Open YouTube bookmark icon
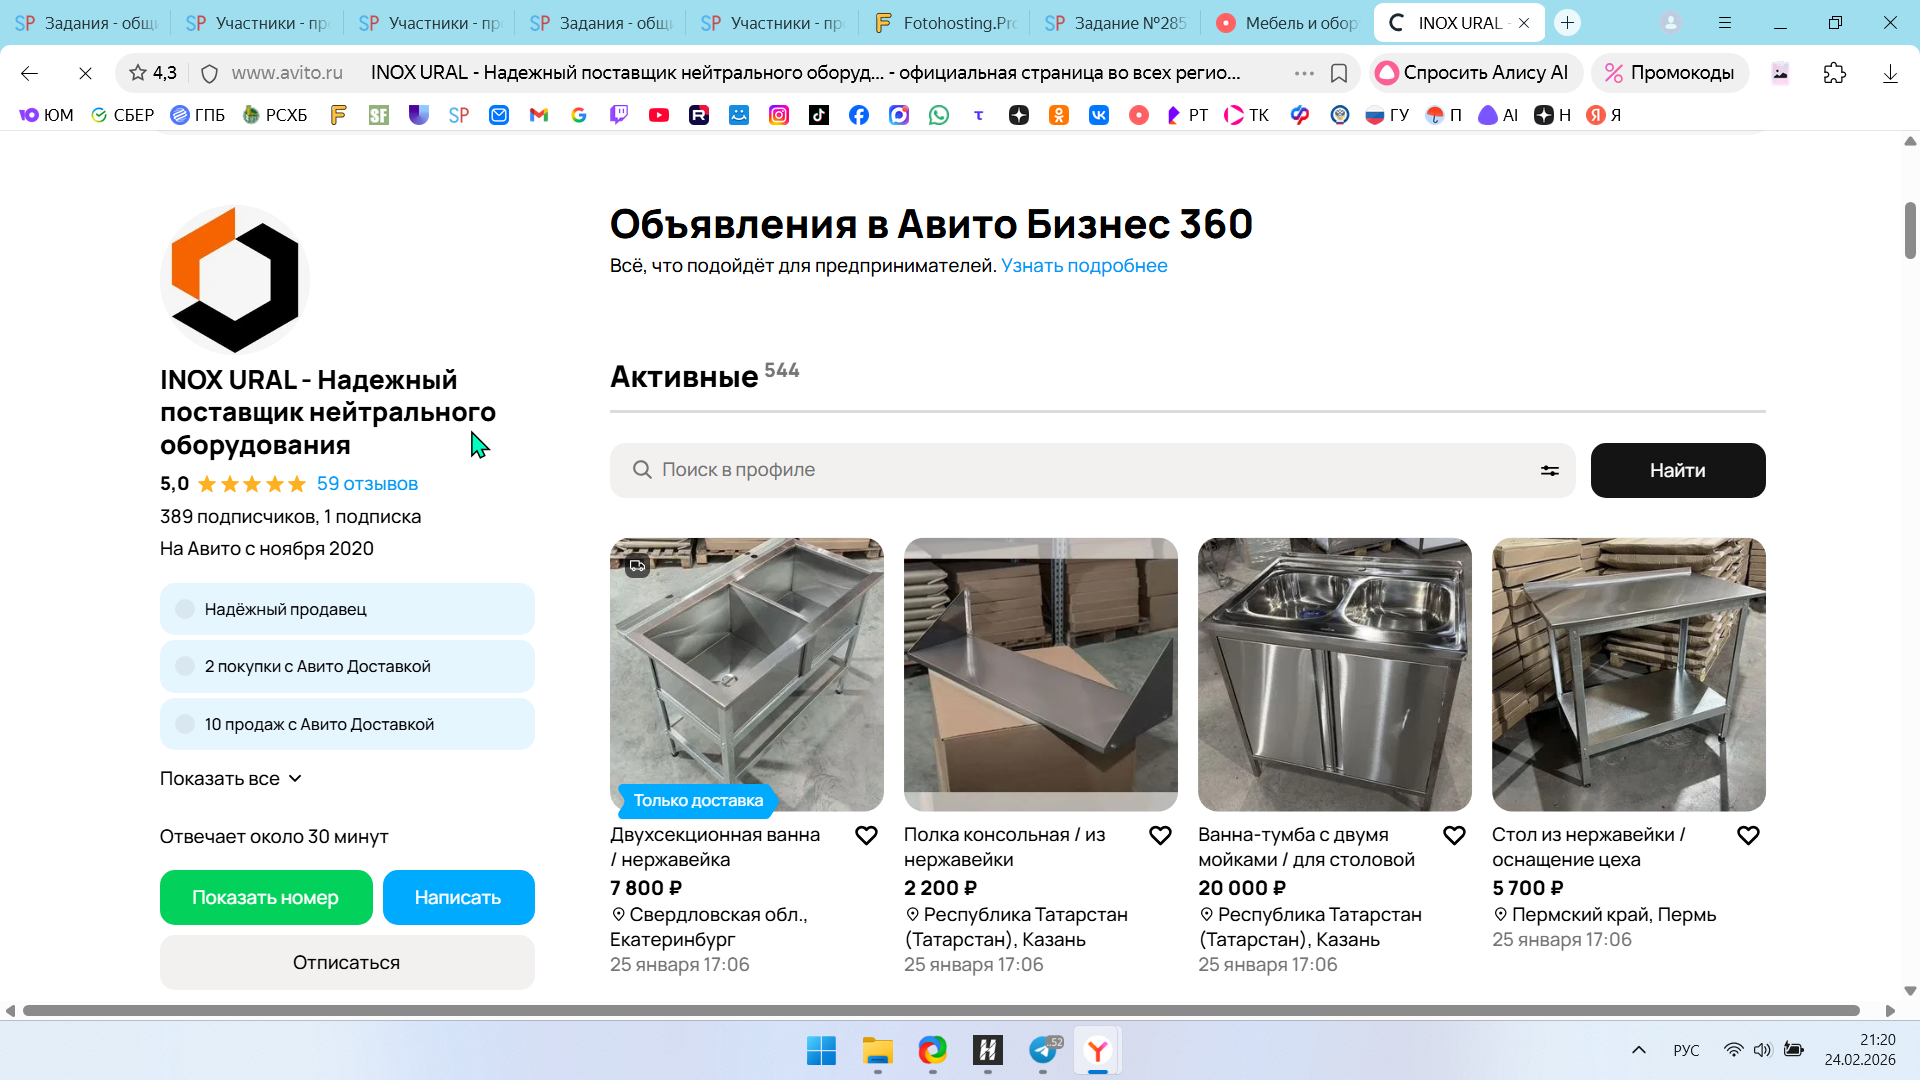The height and width of the screenshot is (1080, 1920). (658, 115)
